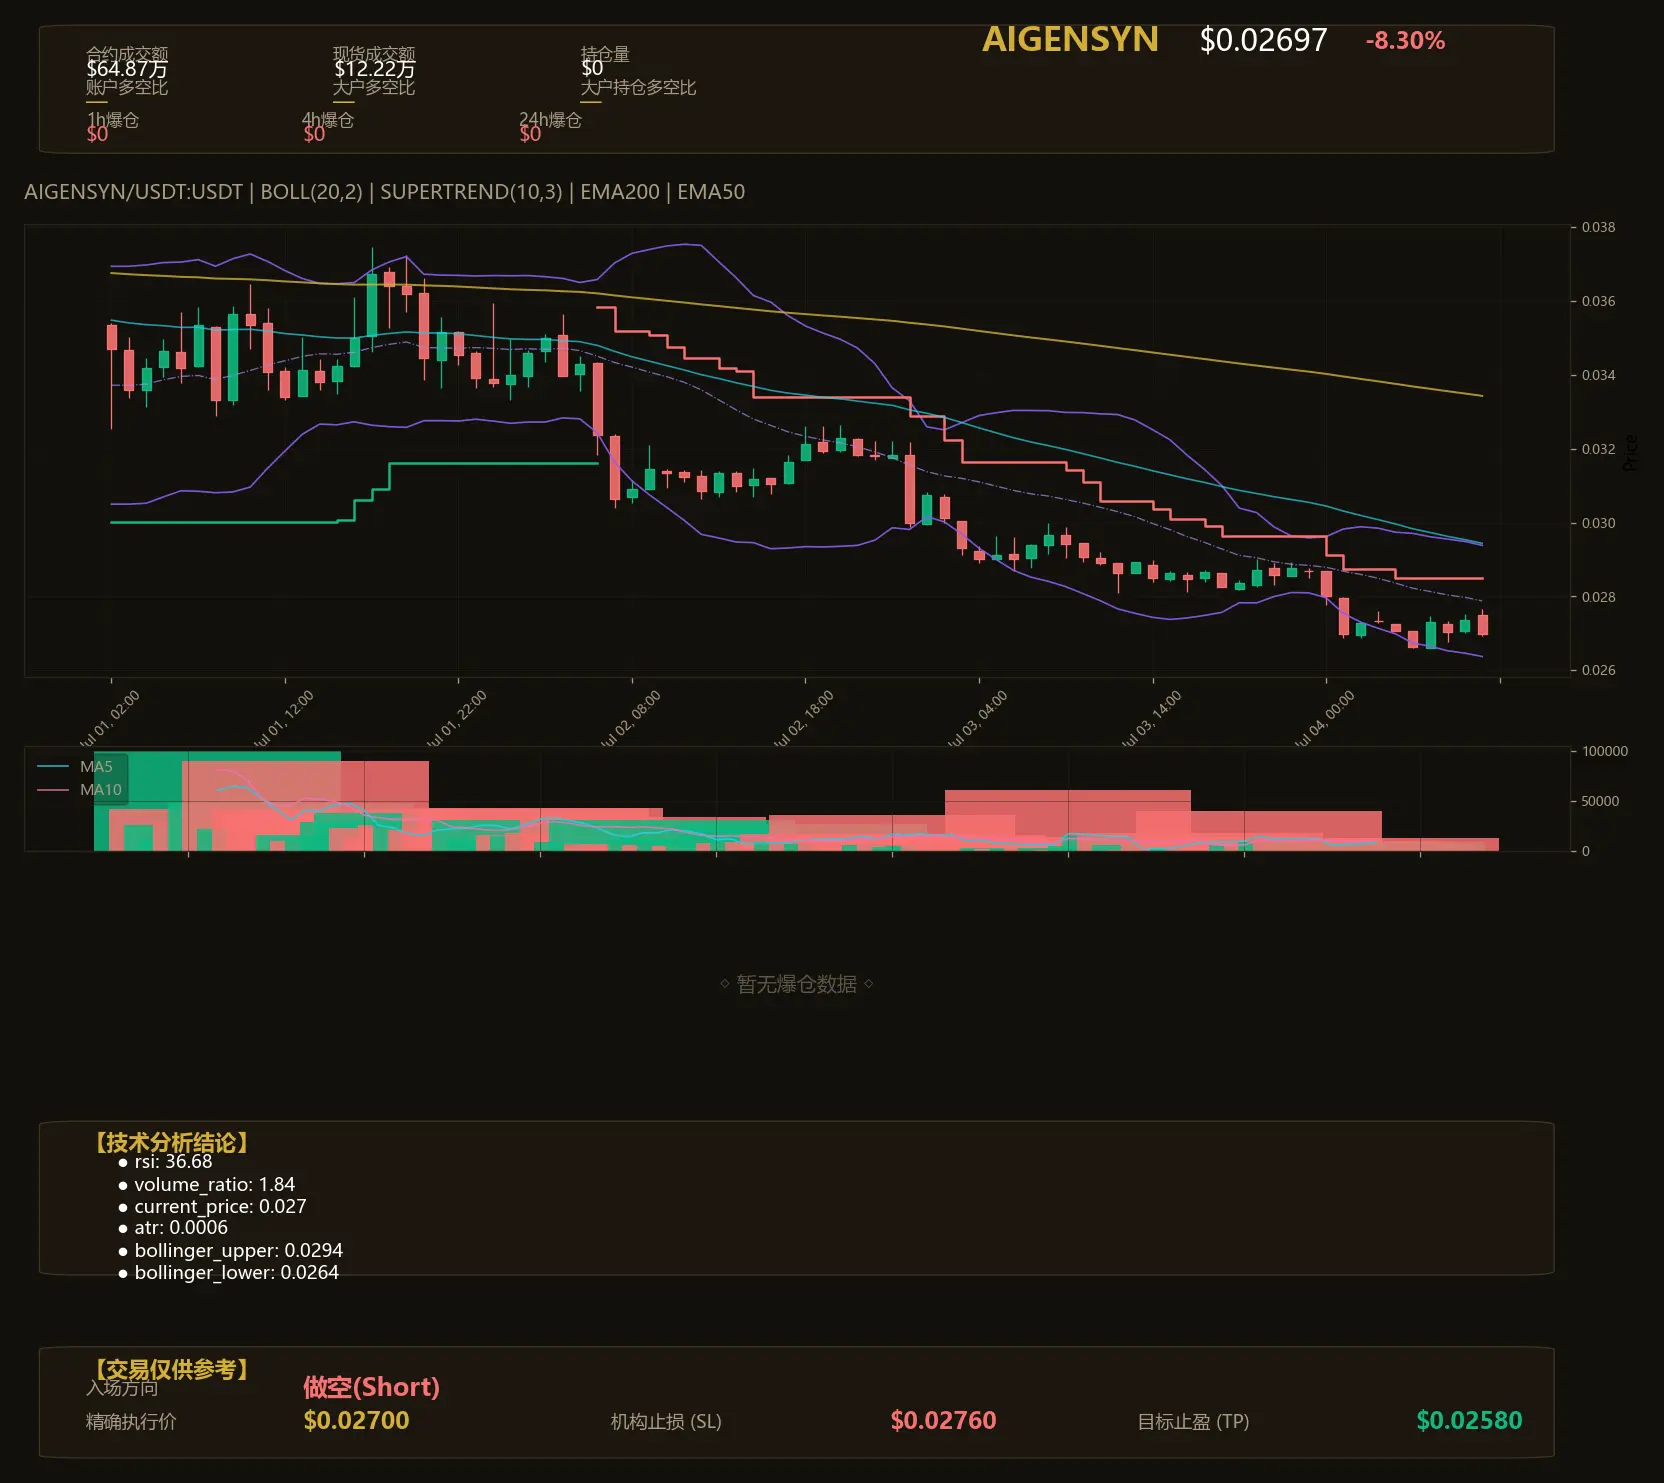Select the stop-loss value $0.02760
Screen dimensions: 1664x1483
[x=943, y=1420]
